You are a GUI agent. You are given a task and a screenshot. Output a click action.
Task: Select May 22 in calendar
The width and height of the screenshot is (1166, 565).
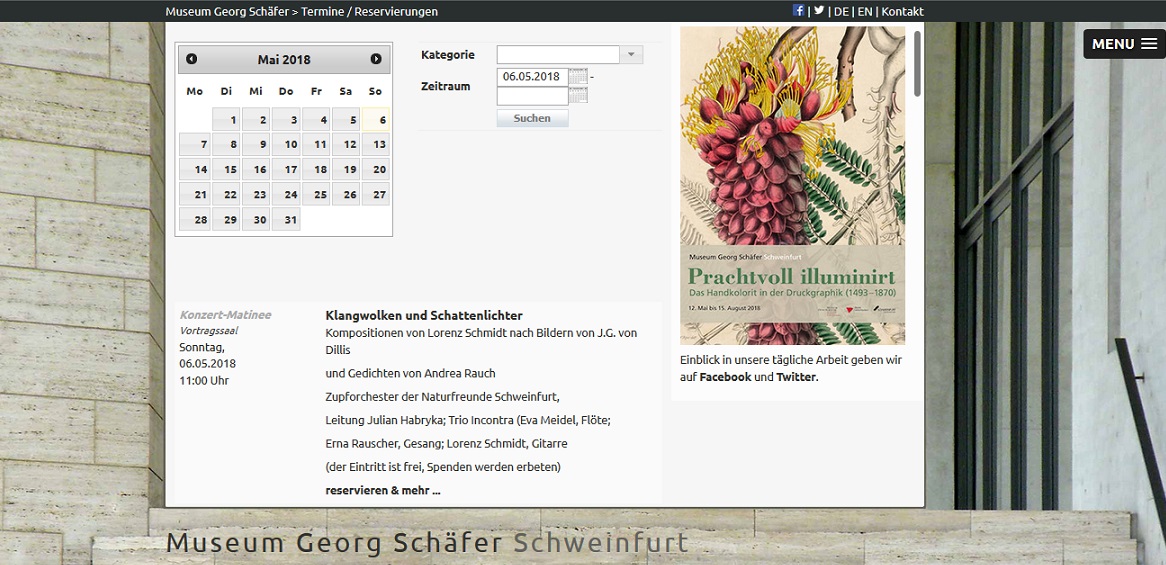pos(226,194)
